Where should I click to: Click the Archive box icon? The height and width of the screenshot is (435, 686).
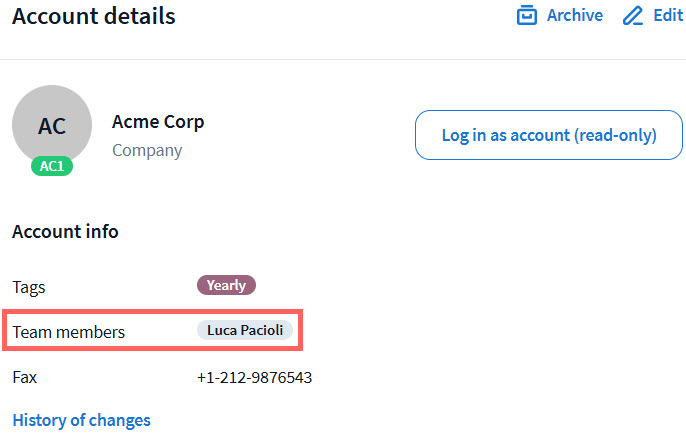coord(527,16)
